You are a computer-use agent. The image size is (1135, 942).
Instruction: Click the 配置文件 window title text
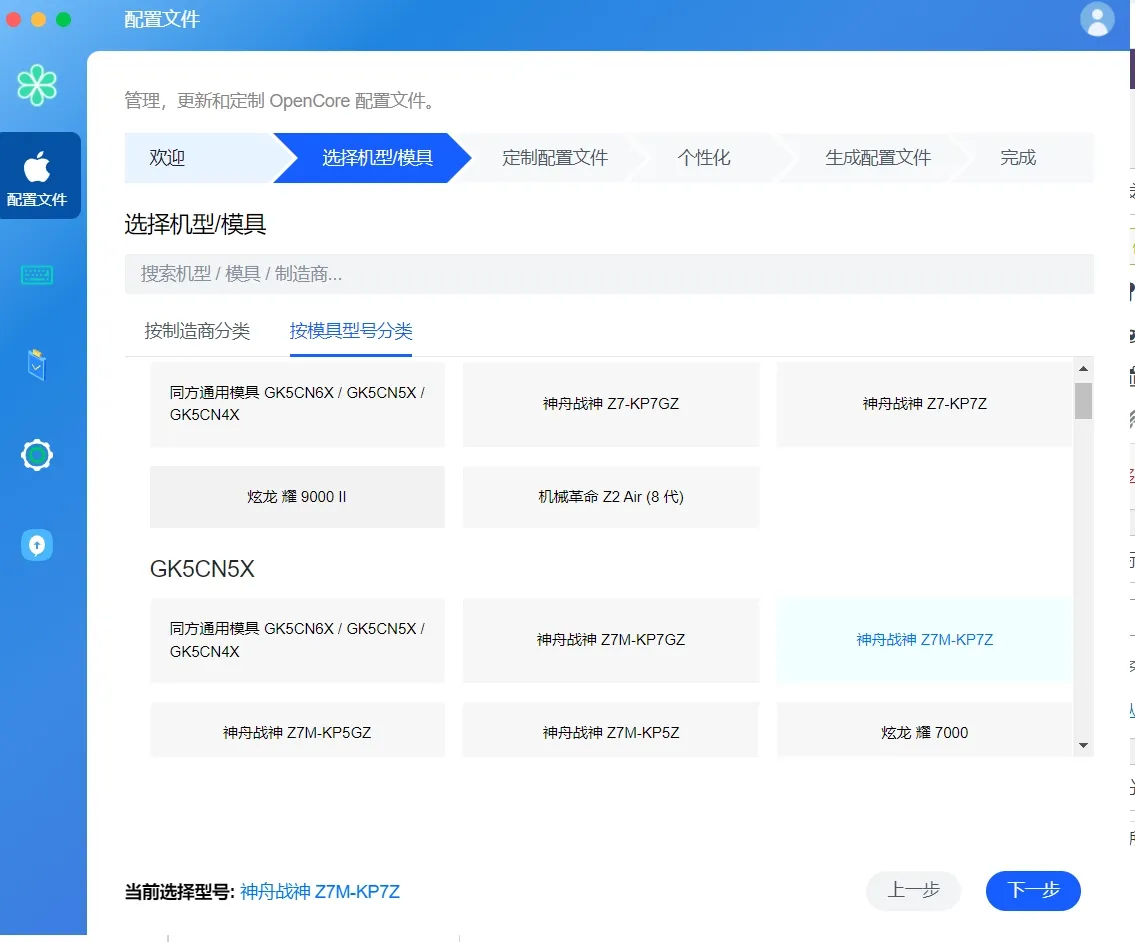(162, 20)
